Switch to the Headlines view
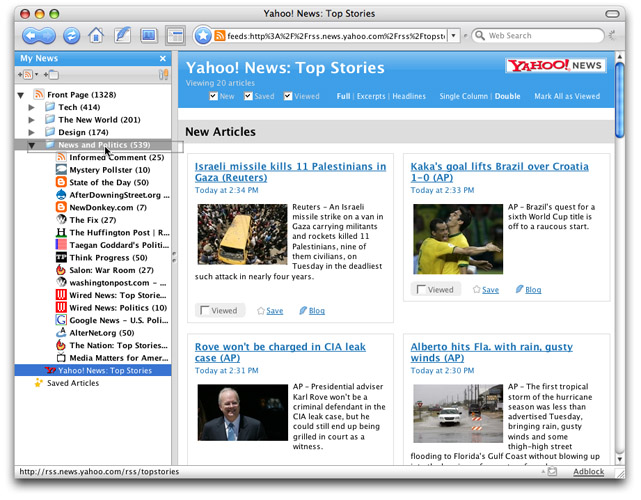 tap(408, 97)
